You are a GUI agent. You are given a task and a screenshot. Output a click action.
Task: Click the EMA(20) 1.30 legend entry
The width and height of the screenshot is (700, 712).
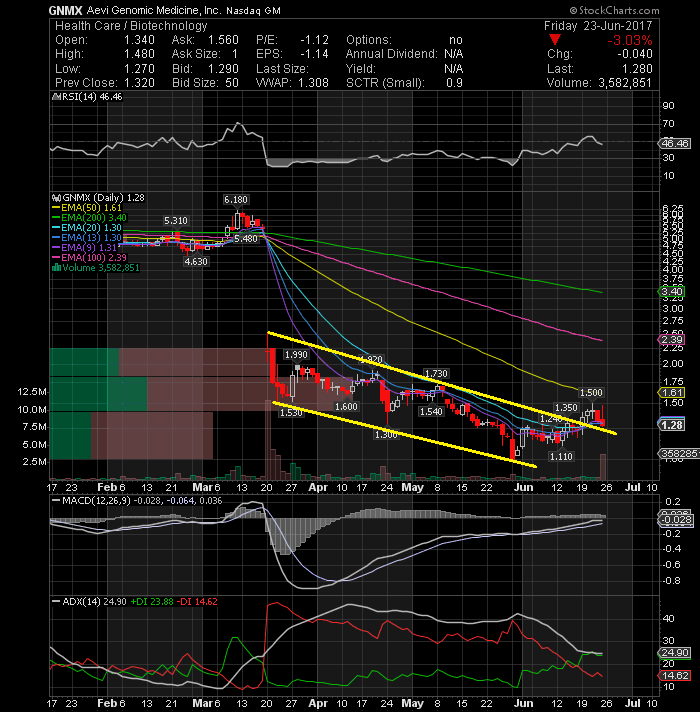tap(87, 227)
